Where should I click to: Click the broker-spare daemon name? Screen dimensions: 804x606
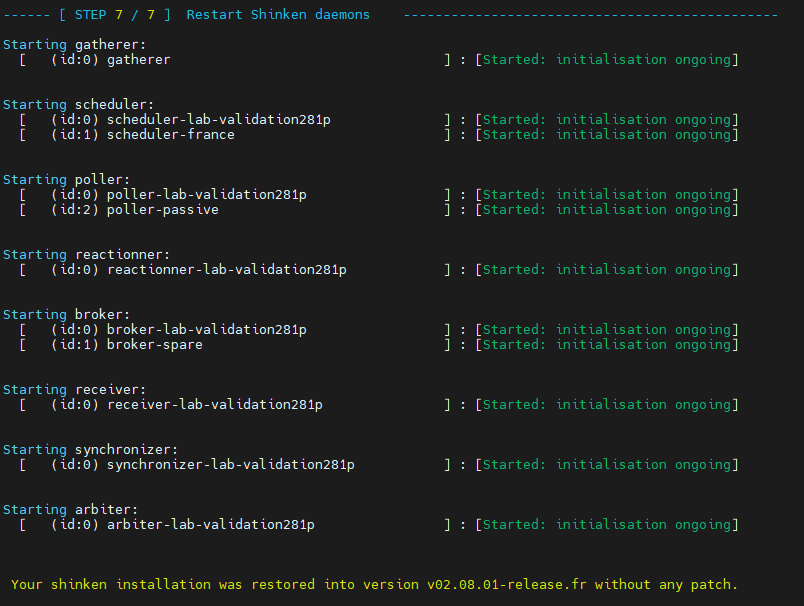pos(154,345)
